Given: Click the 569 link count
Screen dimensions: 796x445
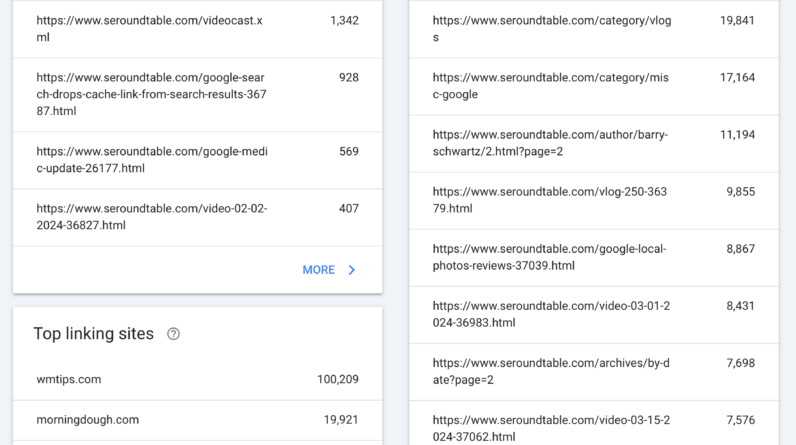Looking at the screenshot, I should 349,152.
